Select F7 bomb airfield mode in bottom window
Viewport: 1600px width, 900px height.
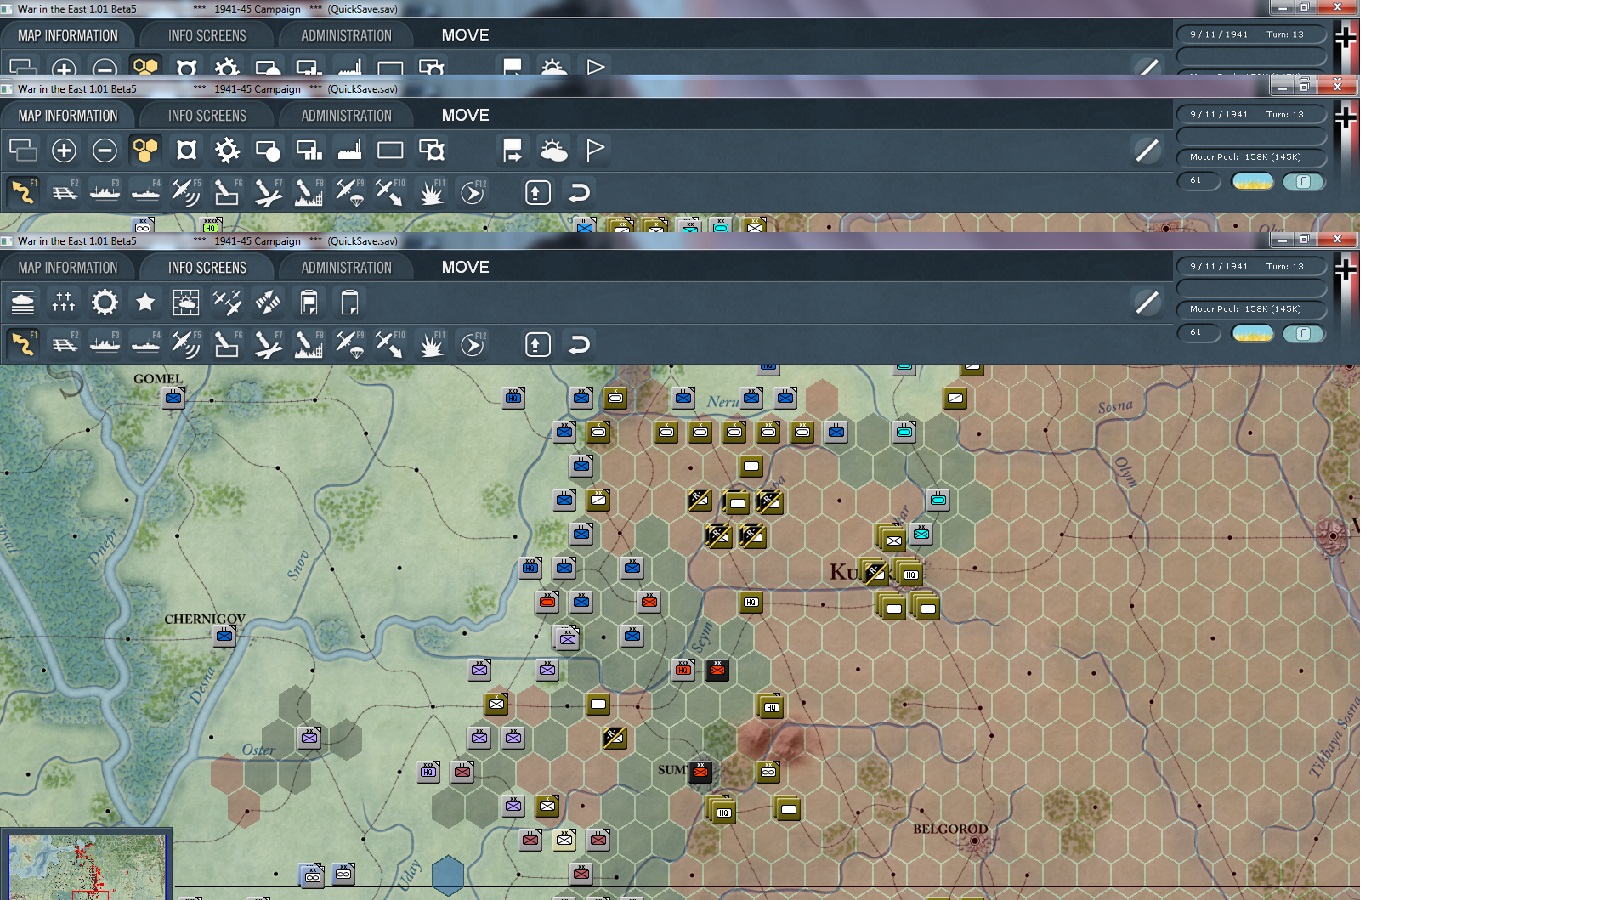268,344
